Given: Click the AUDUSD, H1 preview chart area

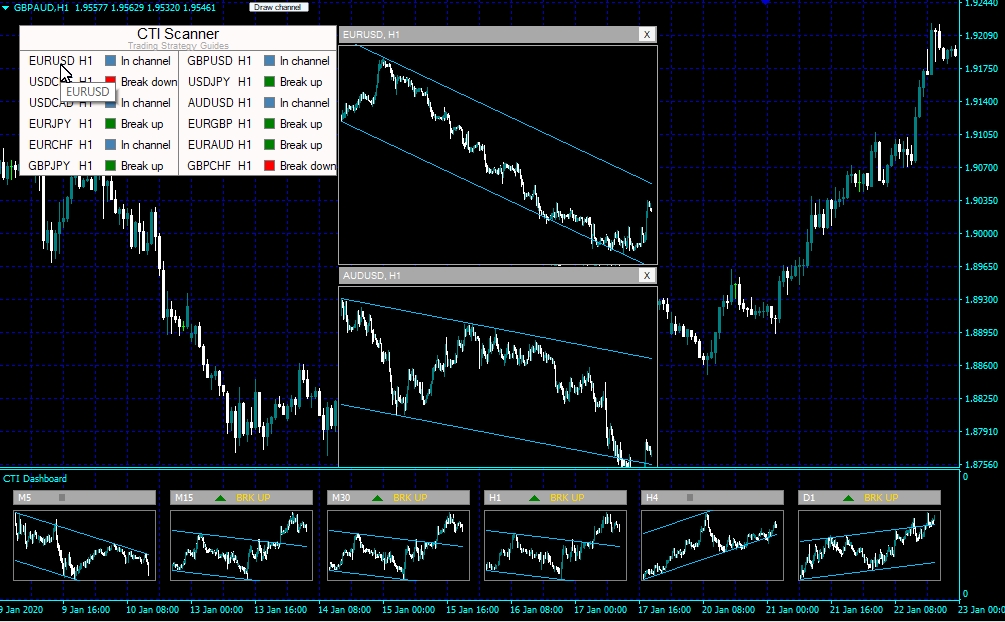Looking at the screenshot, I should point(498,376).
